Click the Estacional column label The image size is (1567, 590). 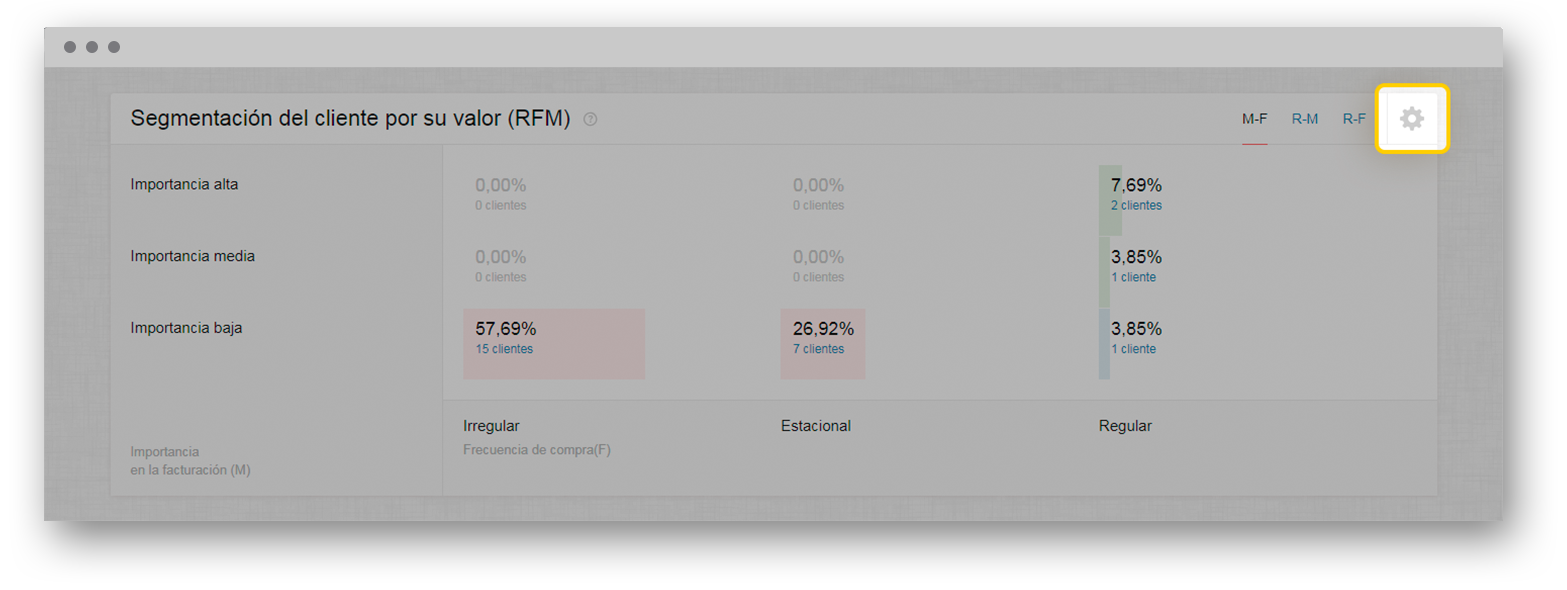(815, 426)
